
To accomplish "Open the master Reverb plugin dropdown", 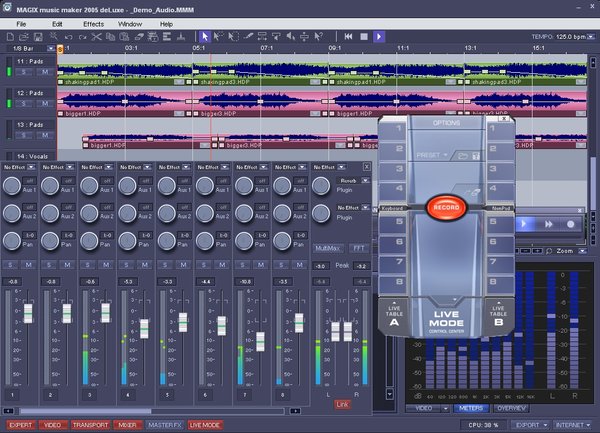I will click(365, 180).
